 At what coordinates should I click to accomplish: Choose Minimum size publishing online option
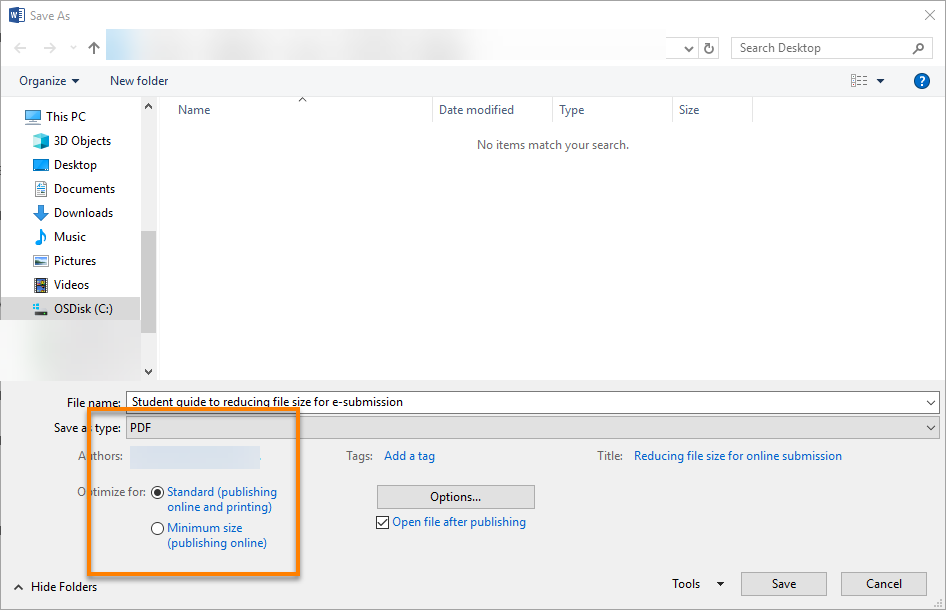pyautogui.click(x=158, y=528)
